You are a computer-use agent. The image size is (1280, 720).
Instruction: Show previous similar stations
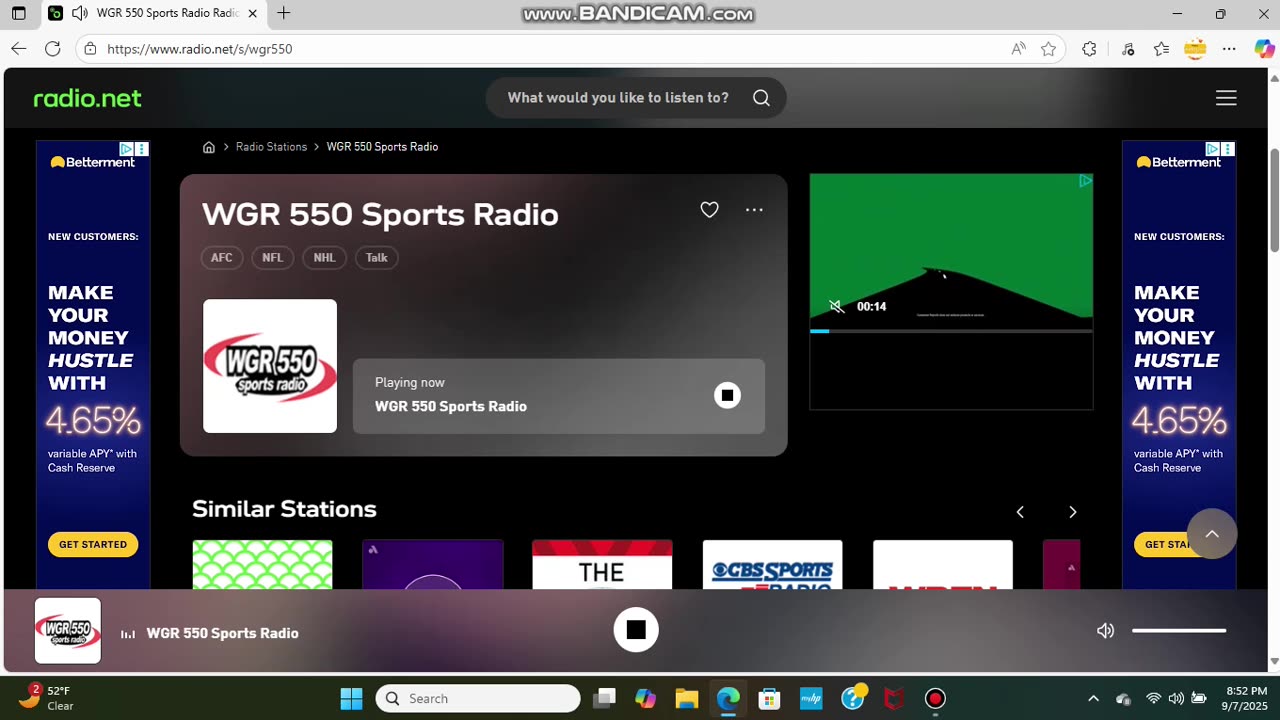pyautogui.click(x=1020, y=512)
